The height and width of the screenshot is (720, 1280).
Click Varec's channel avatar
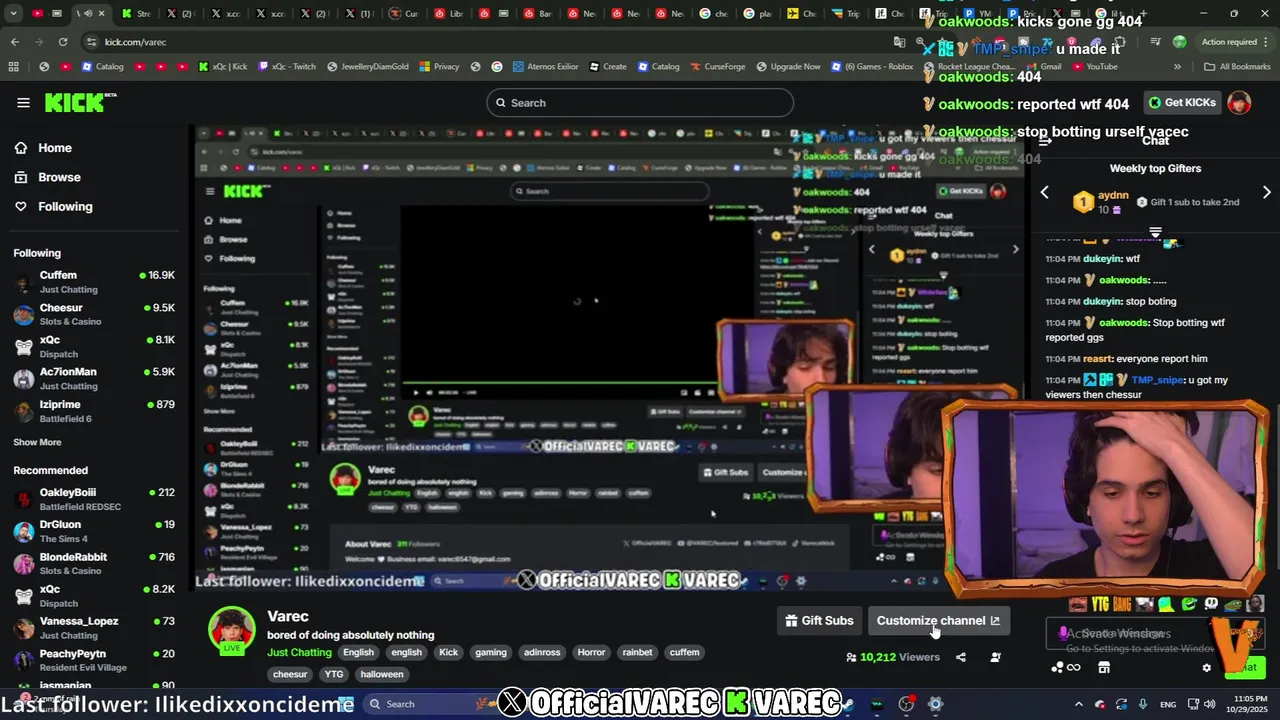click(231, 631)
